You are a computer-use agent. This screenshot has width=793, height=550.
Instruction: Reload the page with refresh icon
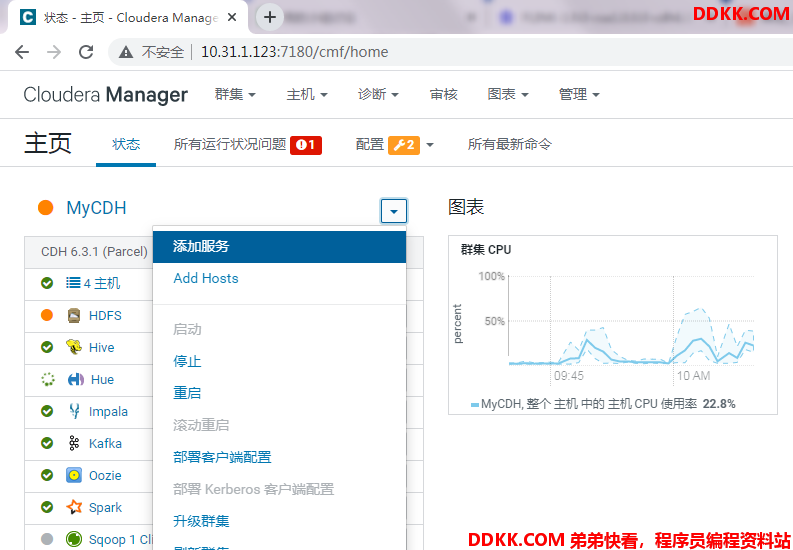tap(86, 52)
